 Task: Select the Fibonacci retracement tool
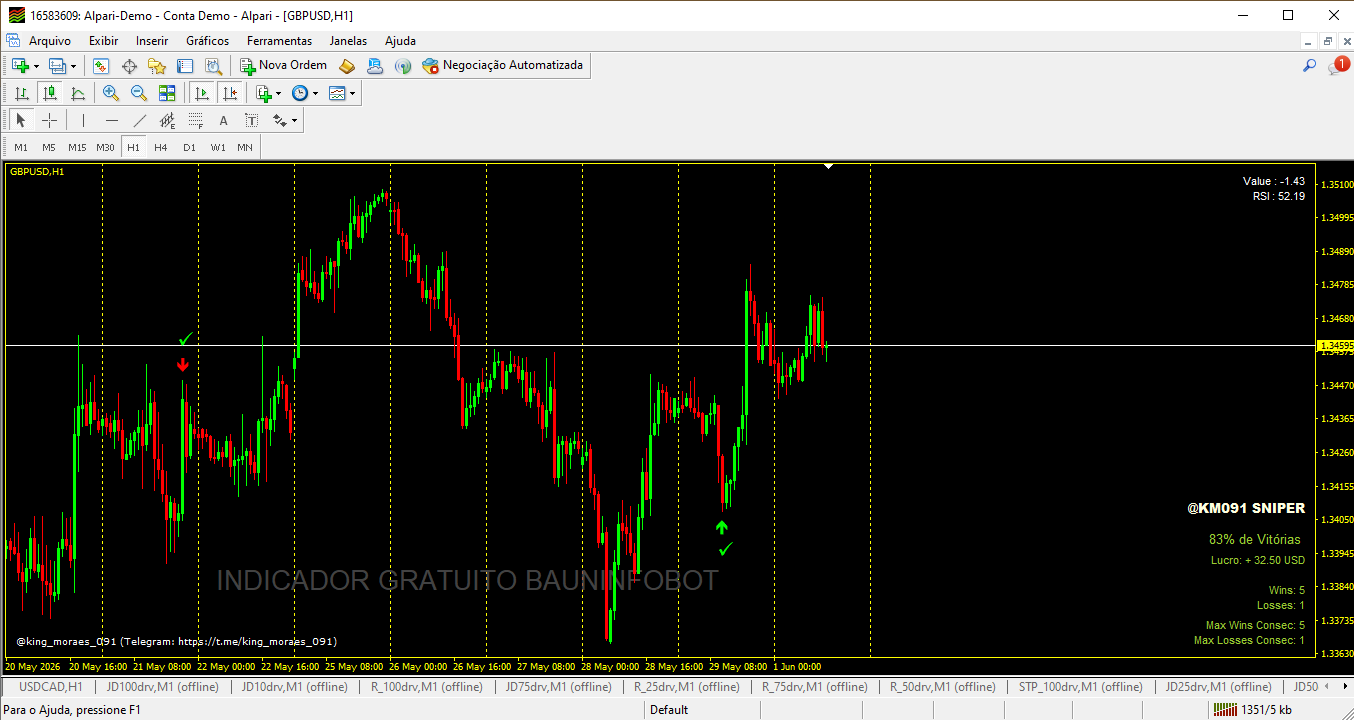pyautogui.click(x=195, y=120)
